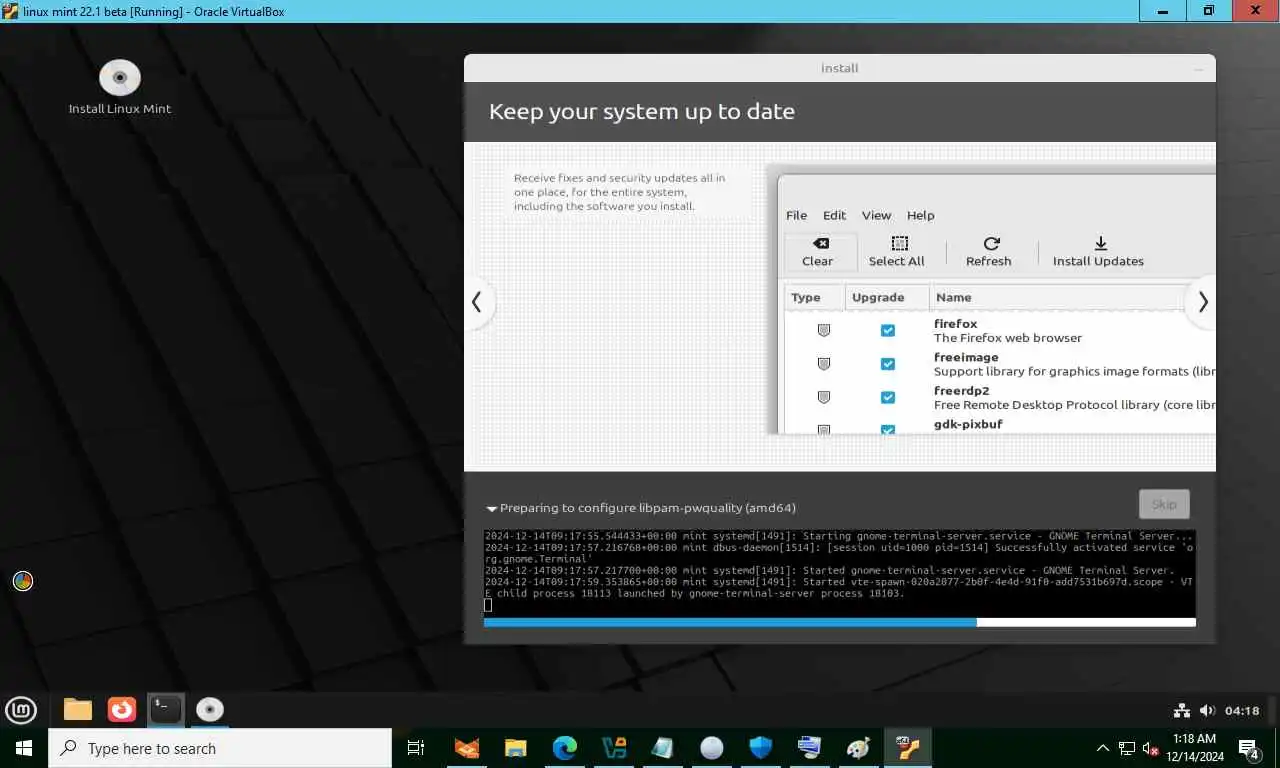Sort by the Upgrade column header

[x=886, y=297]
